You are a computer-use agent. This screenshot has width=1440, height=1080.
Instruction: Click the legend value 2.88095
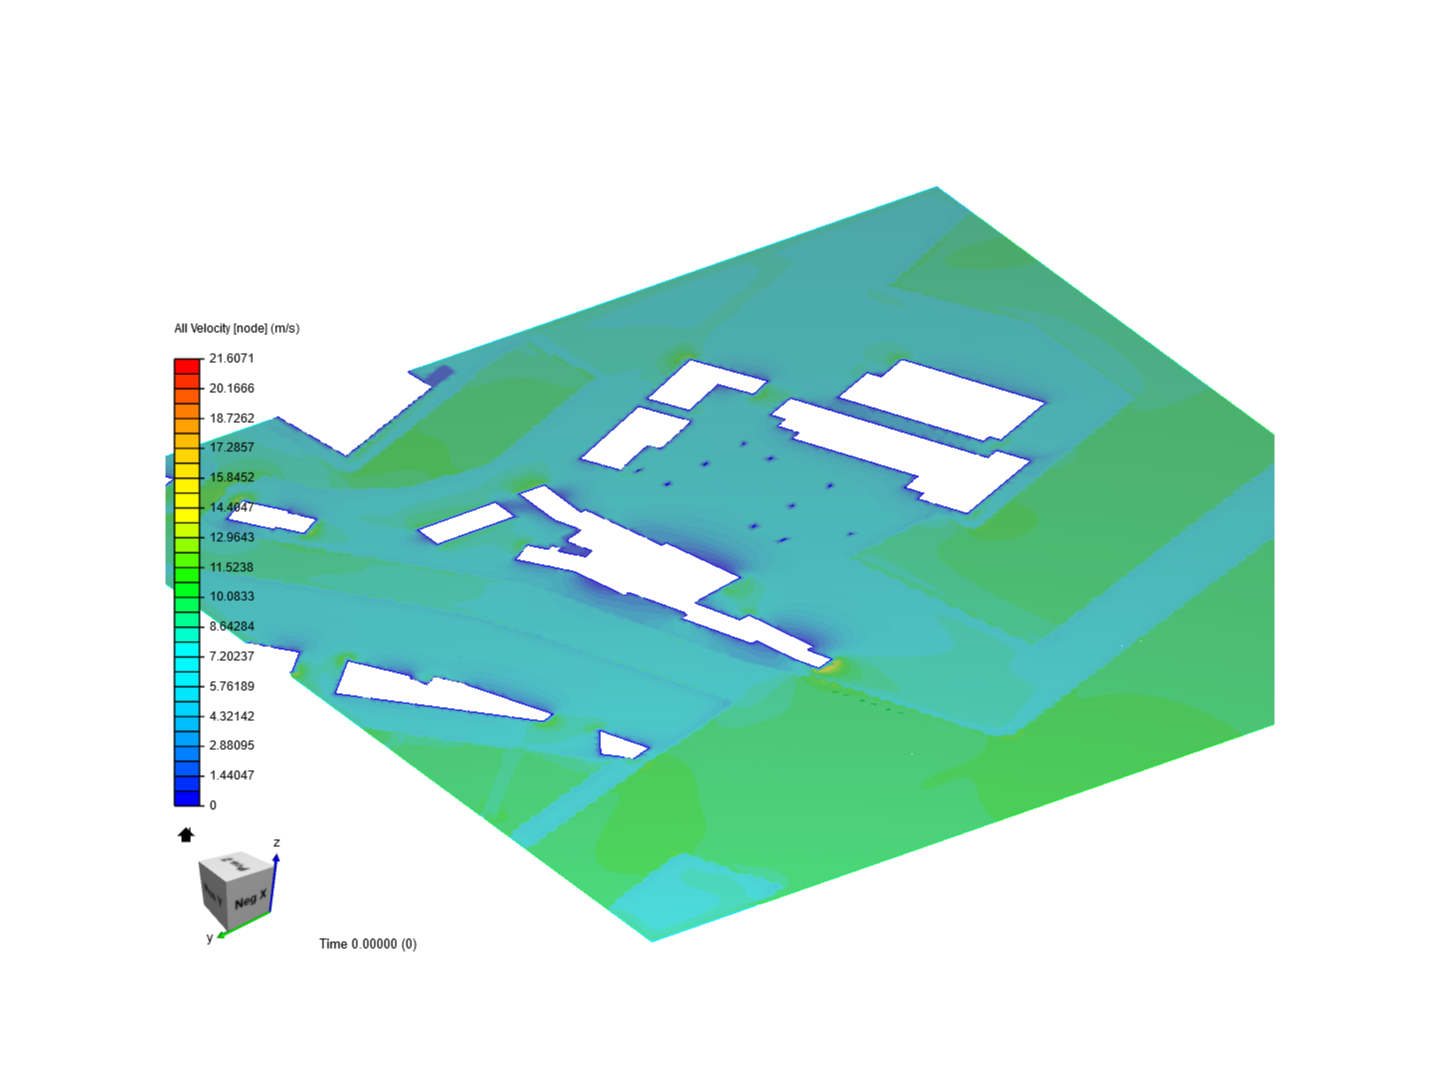click(231, 745)
